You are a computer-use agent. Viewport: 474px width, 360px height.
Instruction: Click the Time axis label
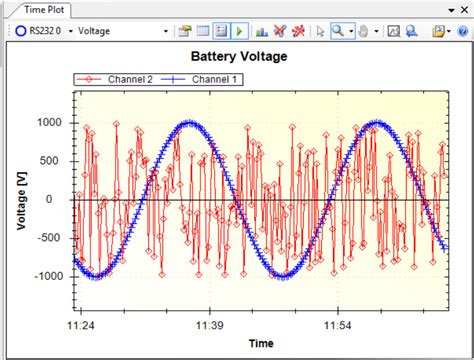tap(261, 343)
